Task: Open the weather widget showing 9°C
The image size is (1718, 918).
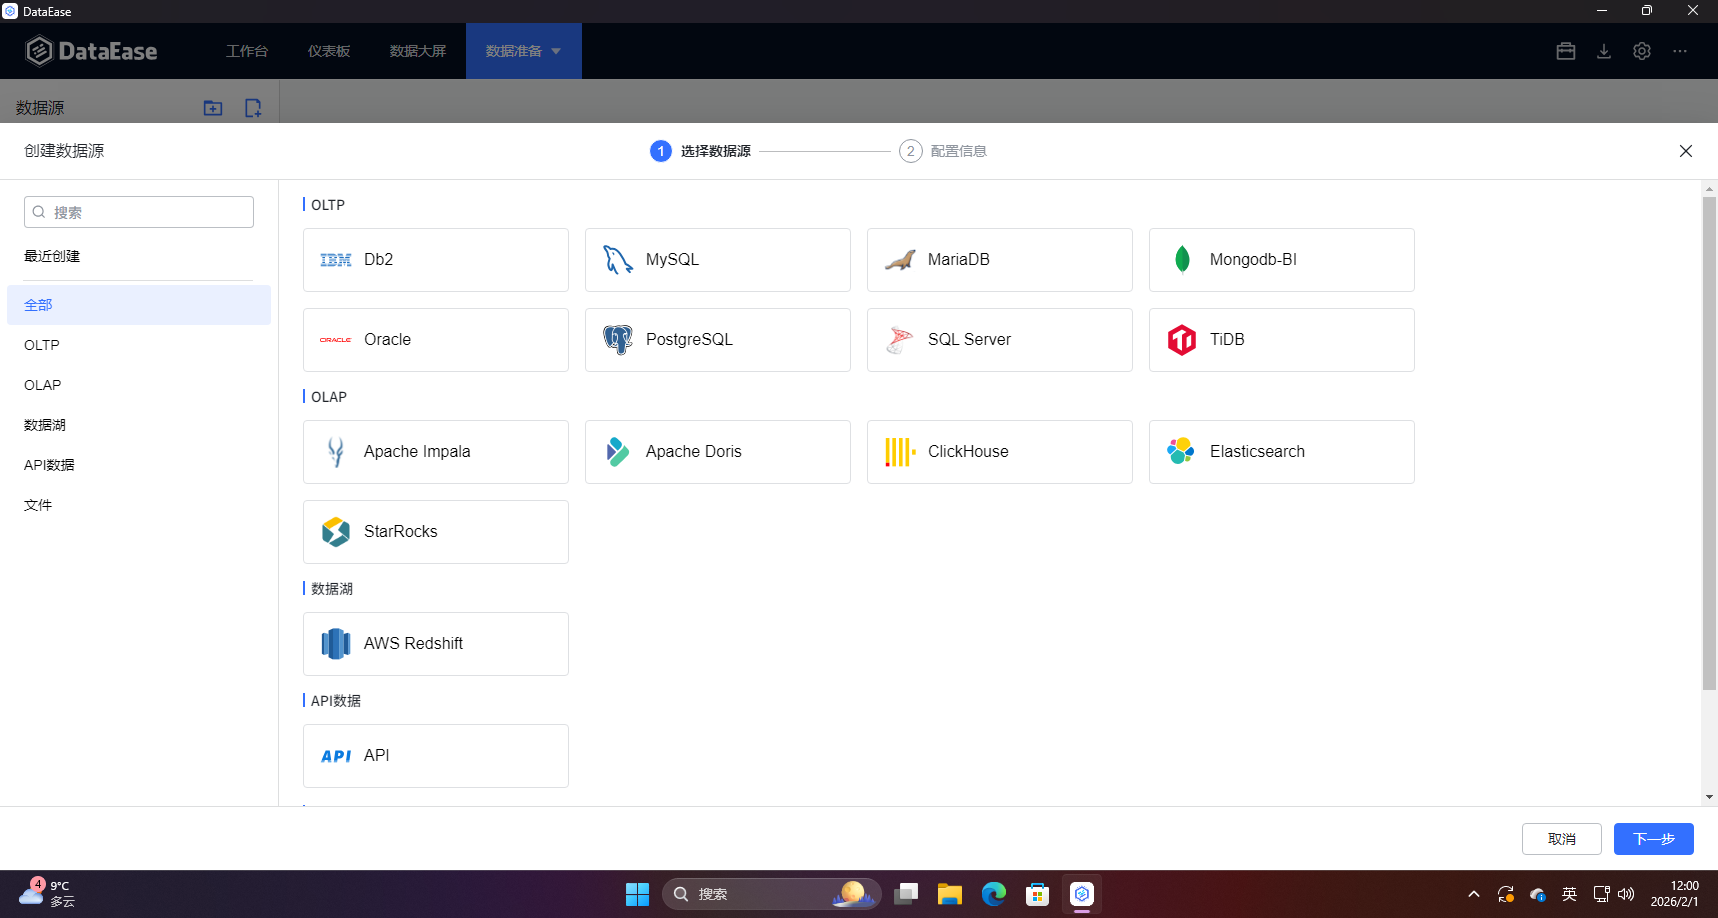Action: pyautogui.click(x=48, y=894)
